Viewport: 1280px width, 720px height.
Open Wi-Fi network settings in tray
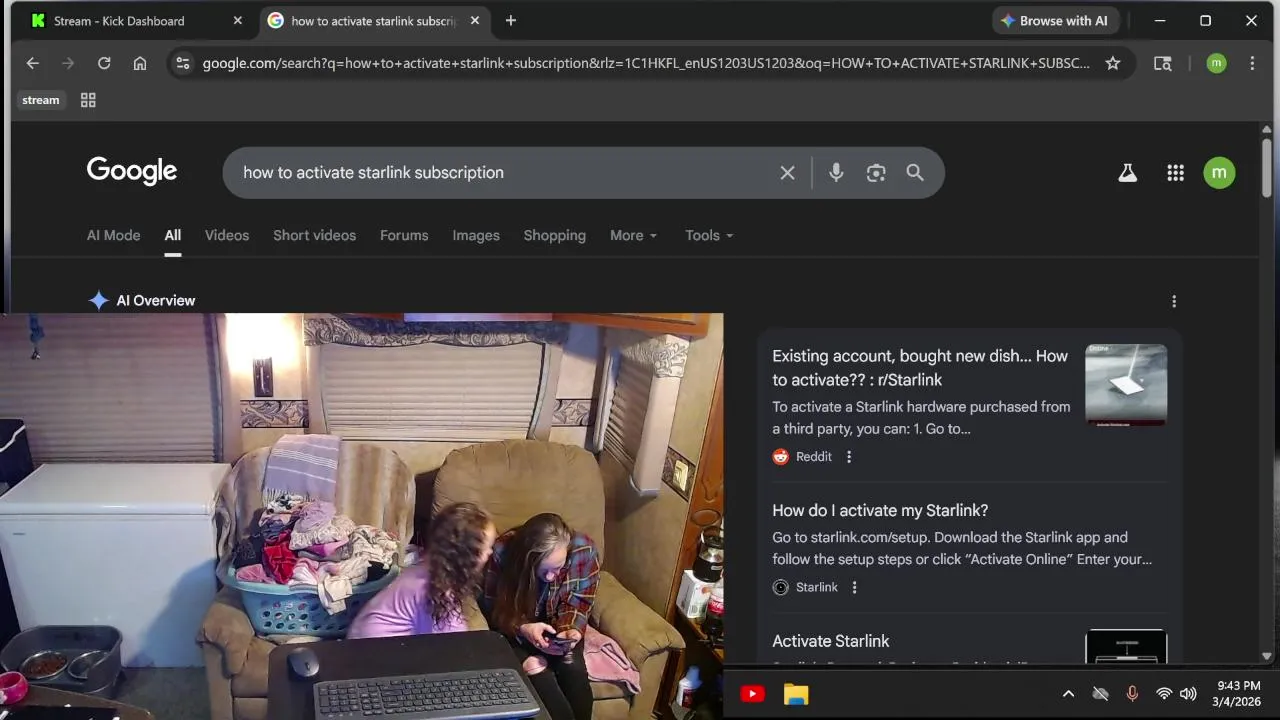click(x=1164, y=694)
